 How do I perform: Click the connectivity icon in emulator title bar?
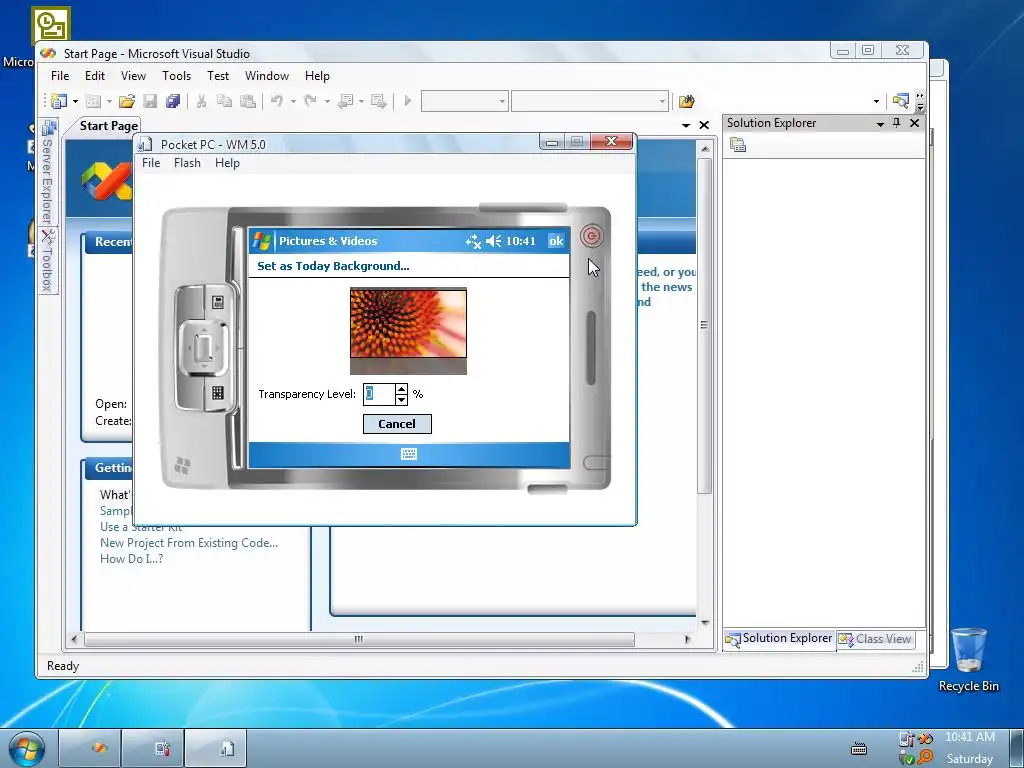473,242
